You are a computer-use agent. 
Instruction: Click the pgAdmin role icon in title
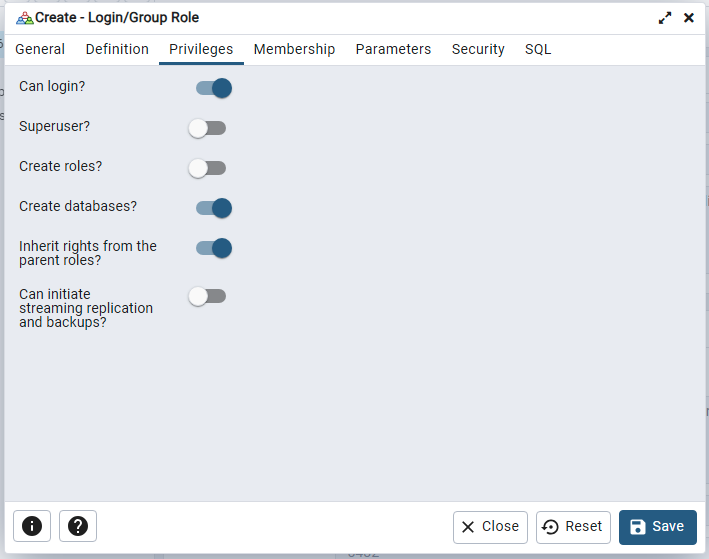tap(24, 18)
